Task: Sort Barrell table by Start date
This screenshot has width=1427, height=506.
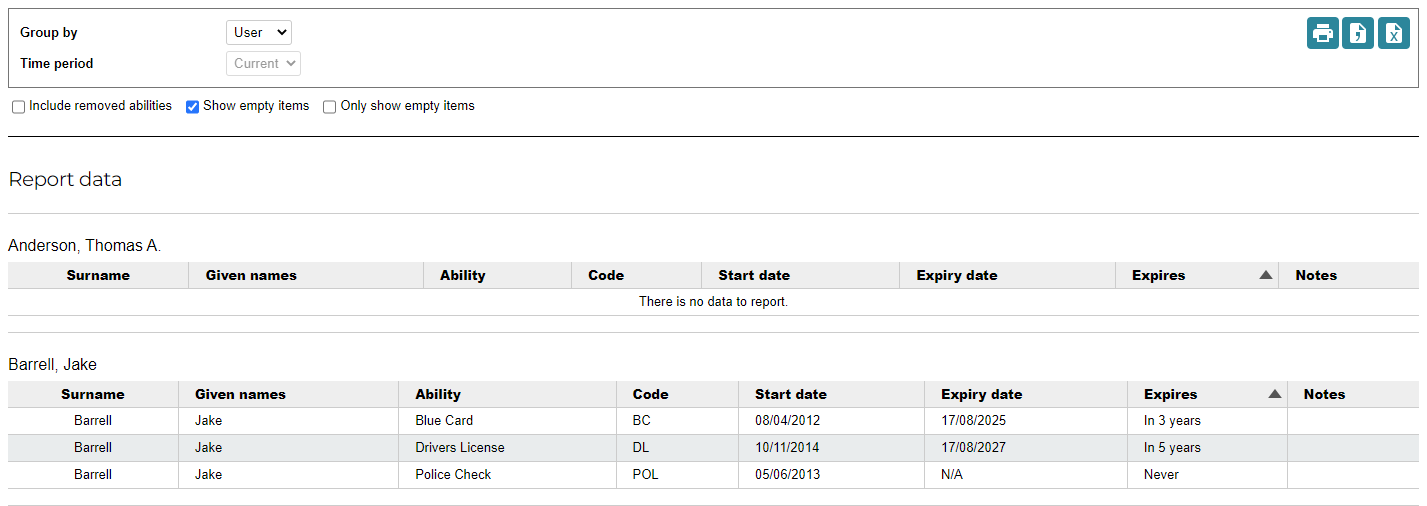Action: [790, 394]
